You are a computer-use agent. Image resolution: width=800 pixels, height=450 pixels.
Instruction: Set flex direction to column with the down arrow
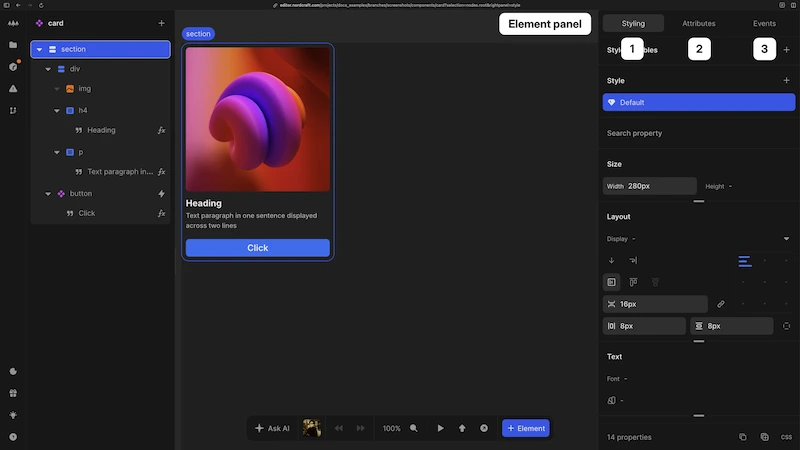tap(611, 261)
